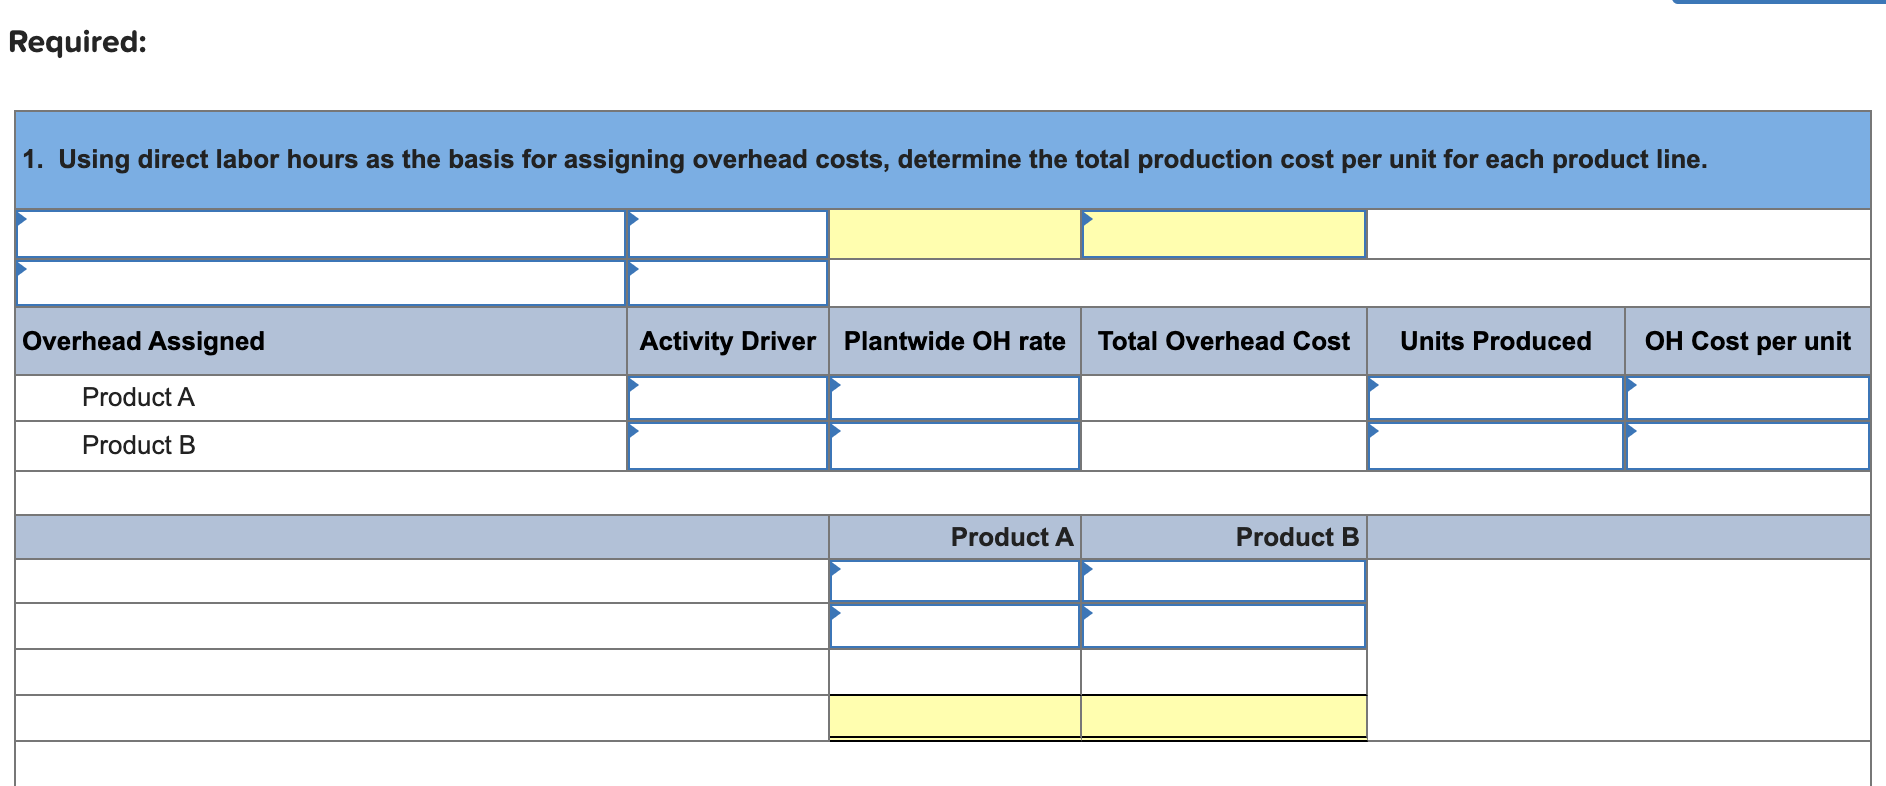Viewport: 1886px width, 786px height.
Task: Click the 'Product A' row label under Overhead Assigned
Action: point(138,397)
